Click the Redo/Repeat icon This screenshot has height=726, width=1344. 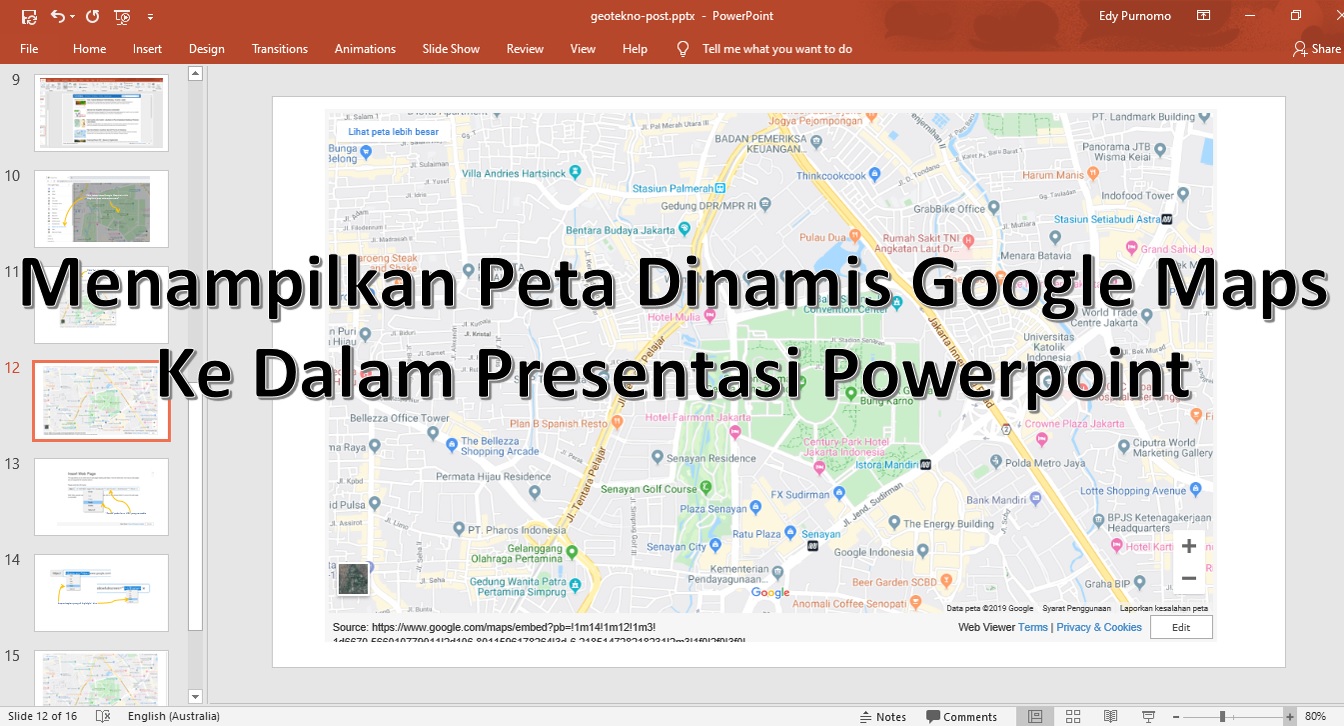(x=92, y=16)
